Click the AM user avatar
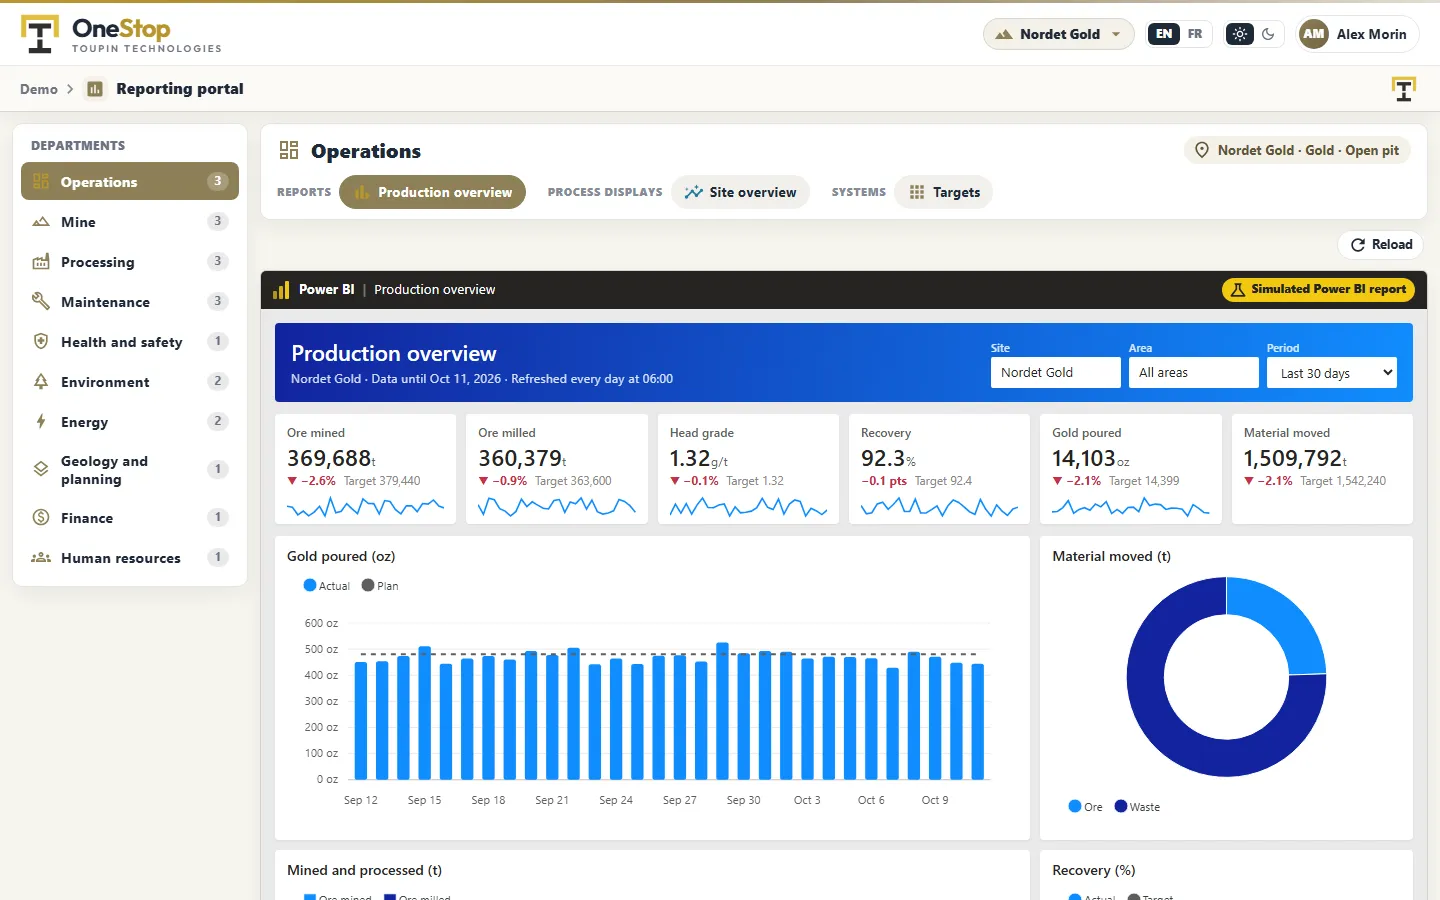The height and width of the screenshot is (900, 1440). click(x=1314, y=34)
